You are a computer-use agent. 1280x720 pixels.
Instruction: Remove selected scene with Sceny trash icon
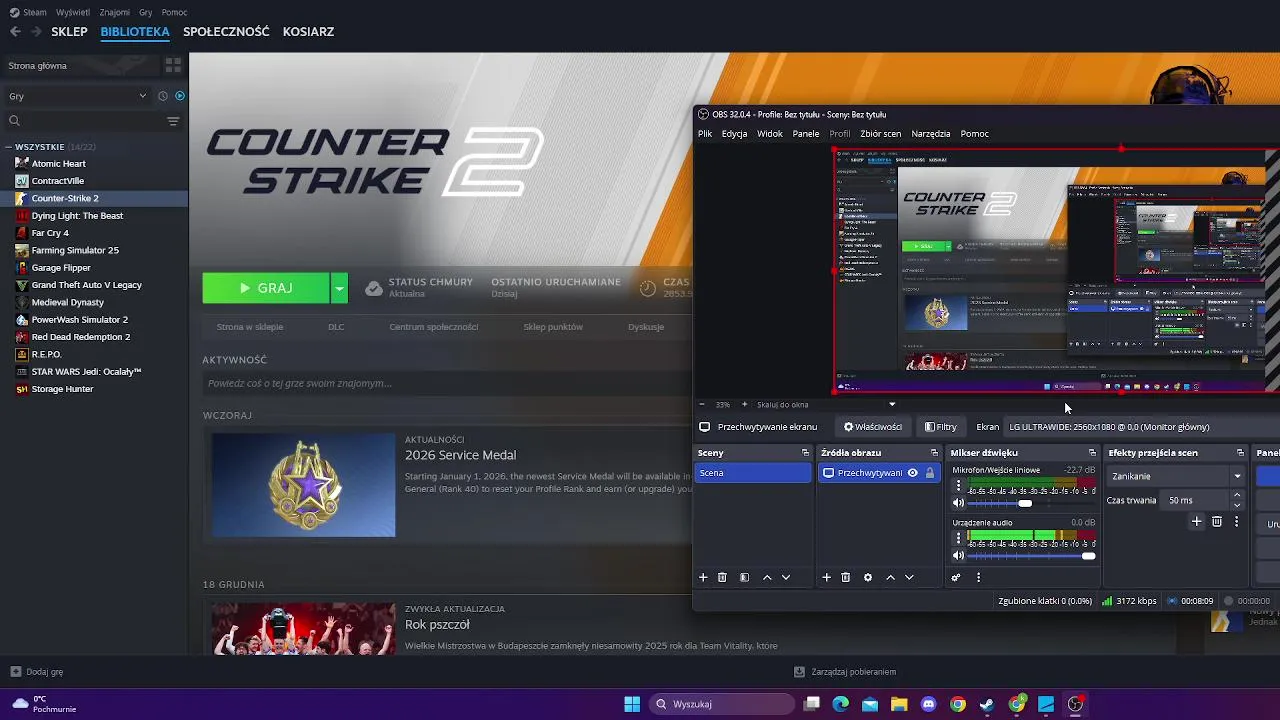click(722, 577)
